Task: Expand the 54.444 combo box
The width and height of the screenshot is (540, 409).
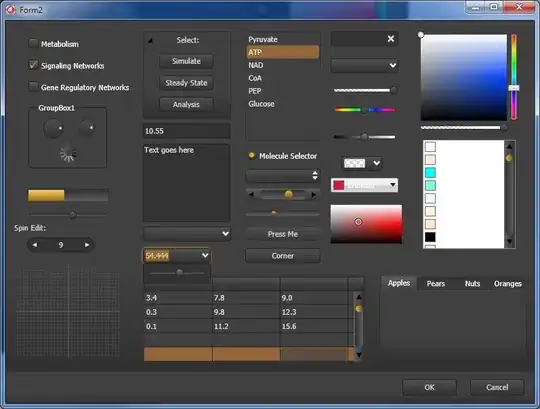Action: (205, 255)
